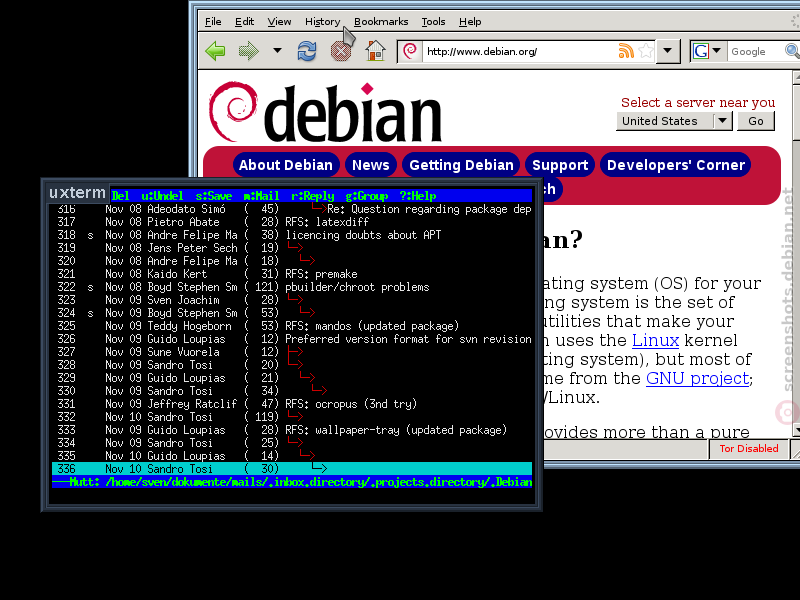
Task: Select mail 332 from Sandro Tosi
Action: pyautogui.click(x=292, y=417)
